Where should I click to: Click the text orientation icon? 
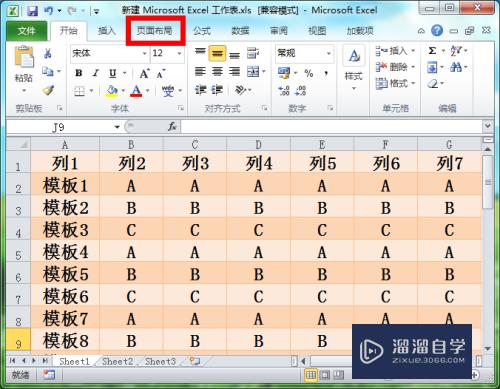tap(241, 90)
